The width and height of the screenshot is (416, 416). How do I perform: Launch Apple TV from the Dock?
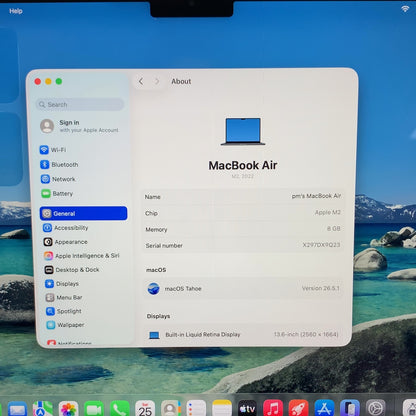[247, 408]
